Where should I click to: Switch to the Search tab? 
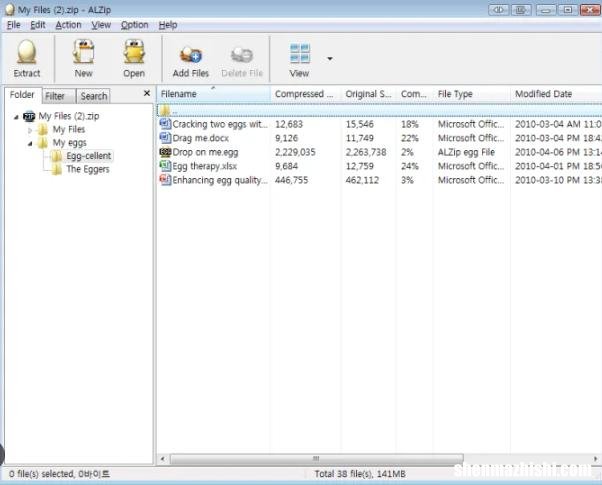pyautogui.click(x=94, y=96)
